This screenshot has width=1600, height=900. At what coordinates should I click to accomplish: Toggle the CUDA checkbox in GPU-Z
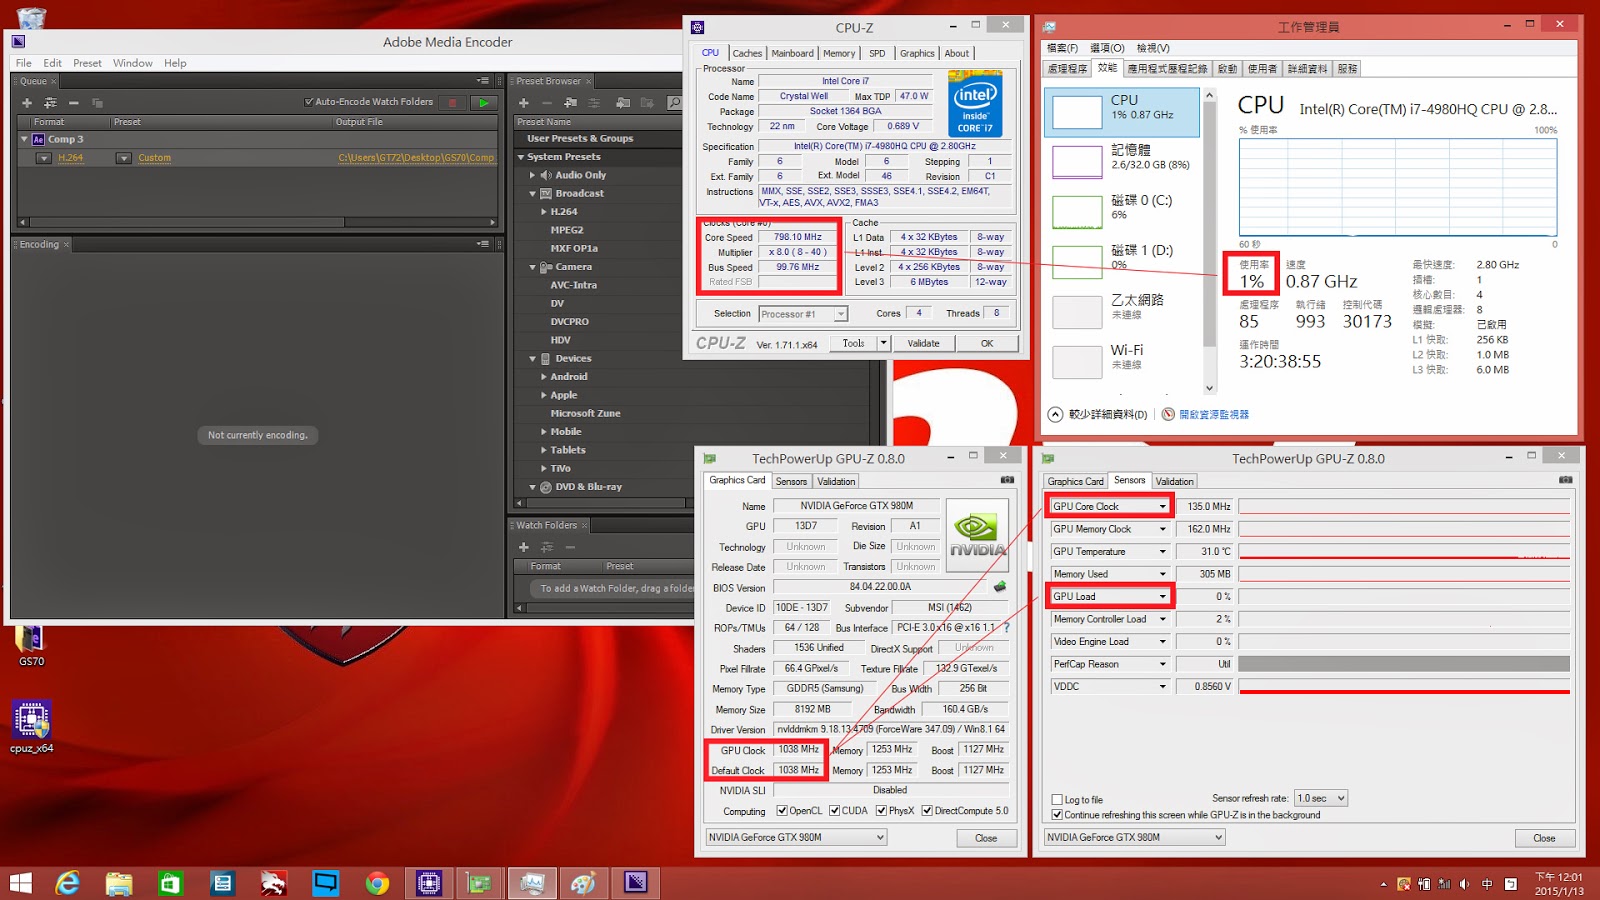pyautogui.click(x=834, y=811)
